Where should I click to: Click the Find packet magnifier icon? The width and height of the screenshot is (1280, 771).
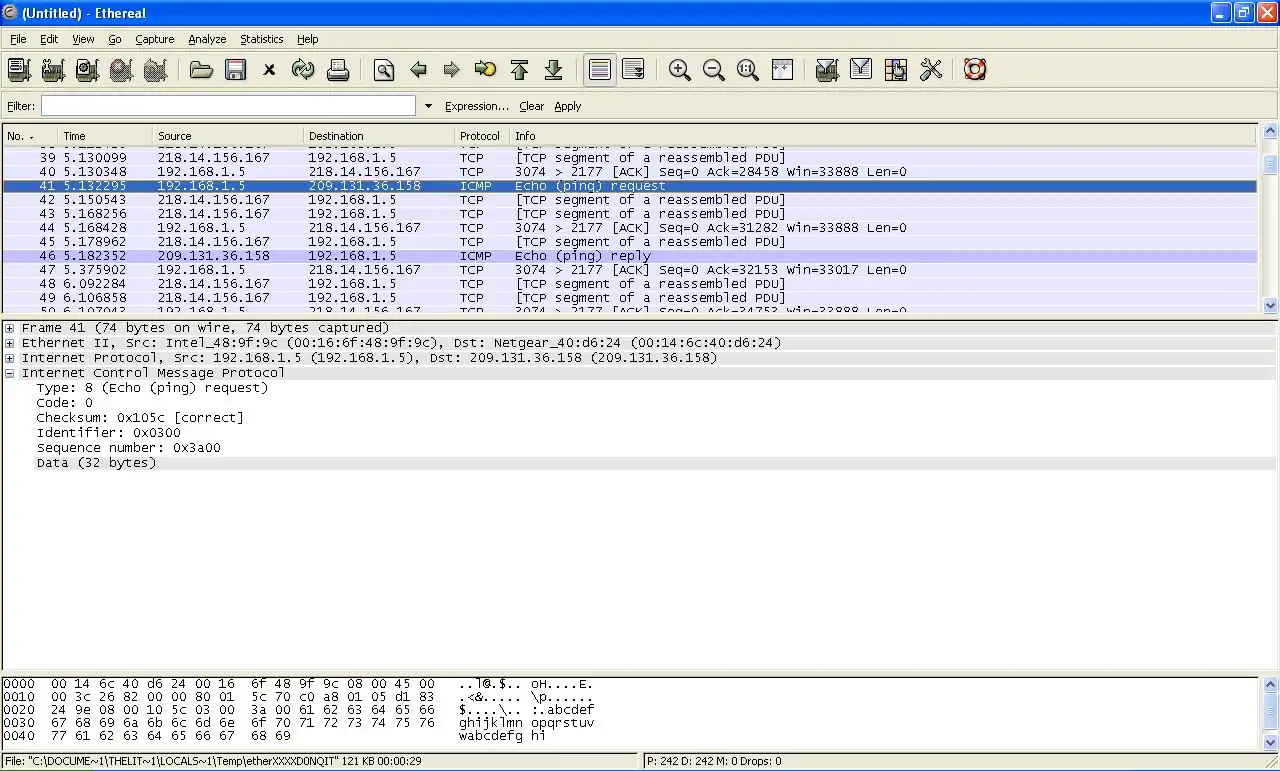(384, 70)
